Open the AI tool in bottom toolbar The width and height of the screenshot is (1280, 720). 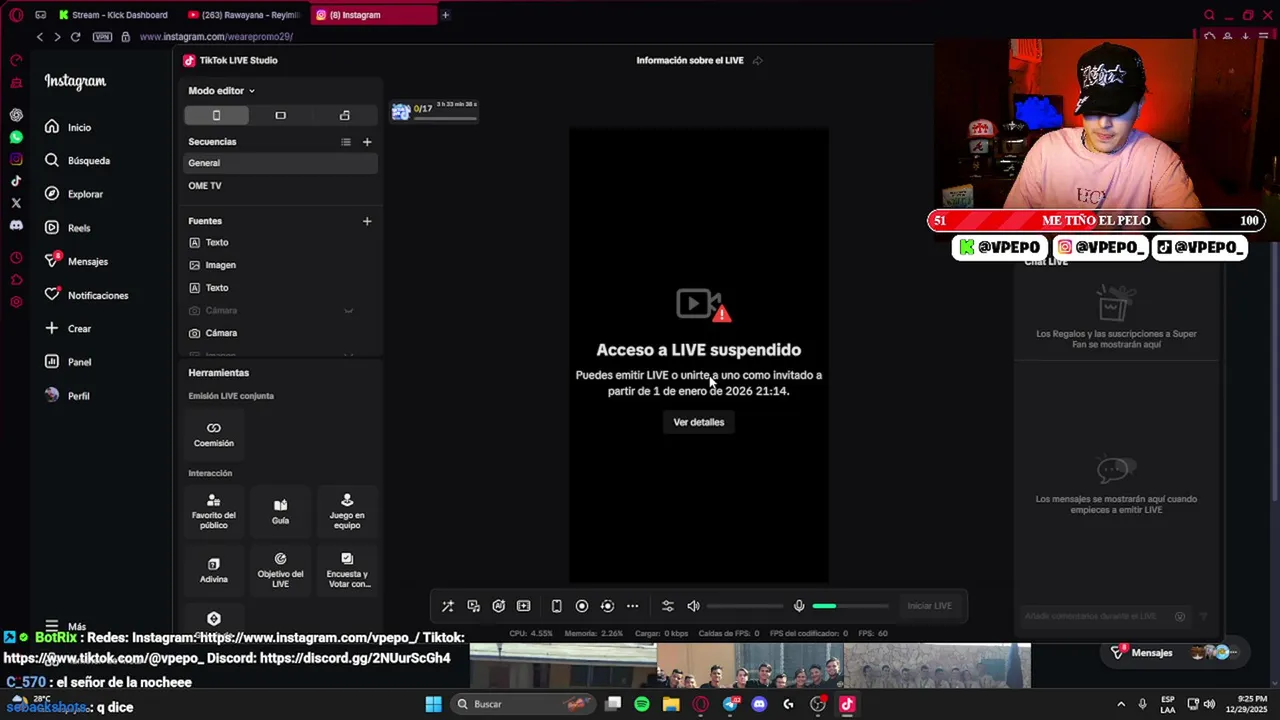[x=498, y=606]
